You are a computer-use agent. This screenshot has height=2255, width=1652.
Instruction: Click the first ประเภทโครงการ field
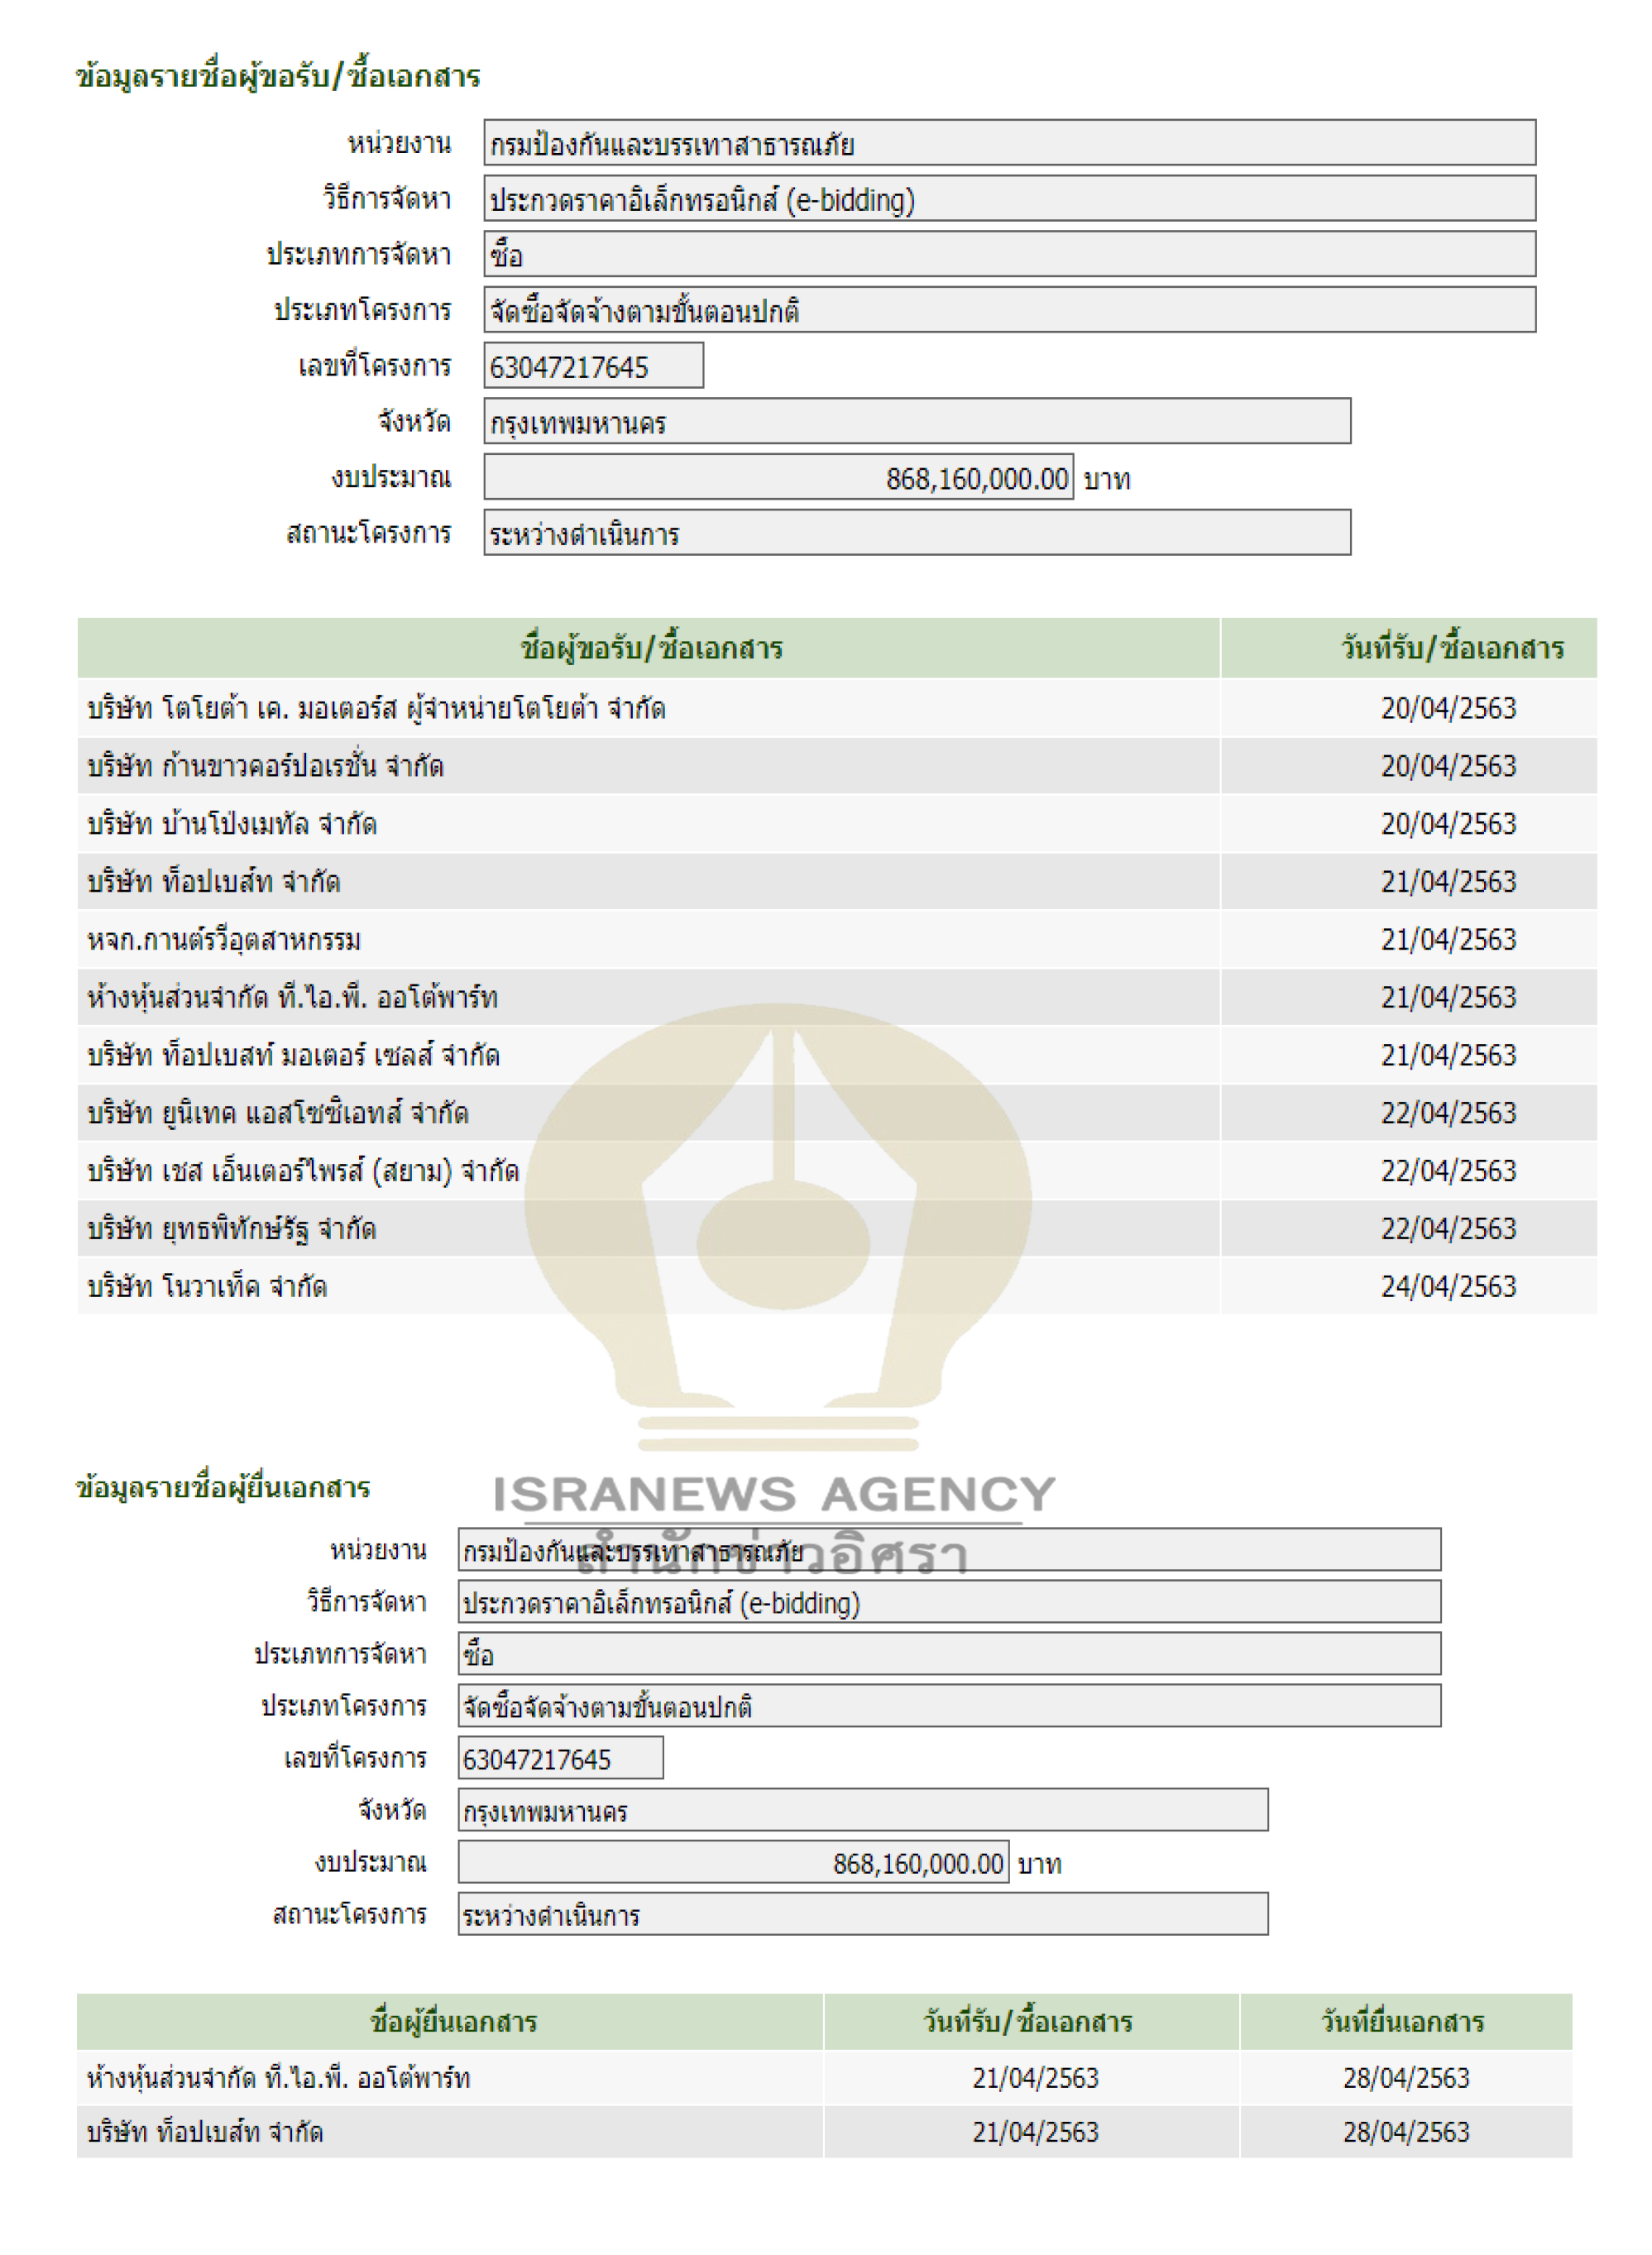1009,310
